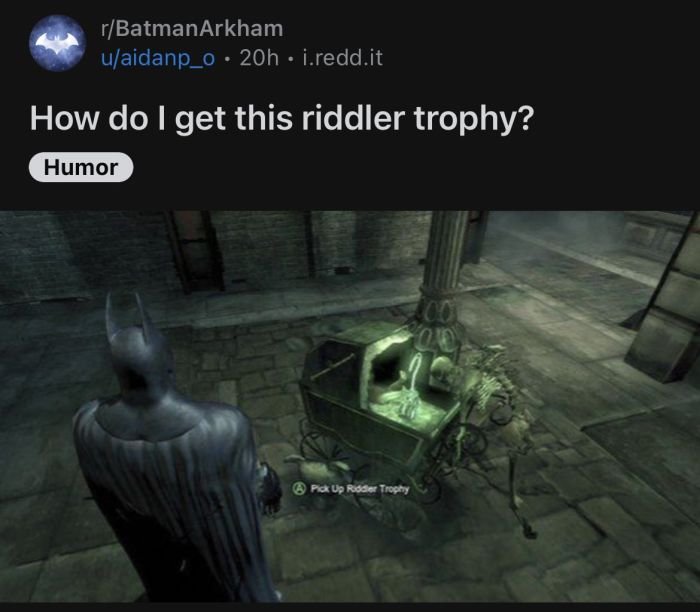Click the 20h post timestamp
The image size is (700, 612).
click(259, 58)
